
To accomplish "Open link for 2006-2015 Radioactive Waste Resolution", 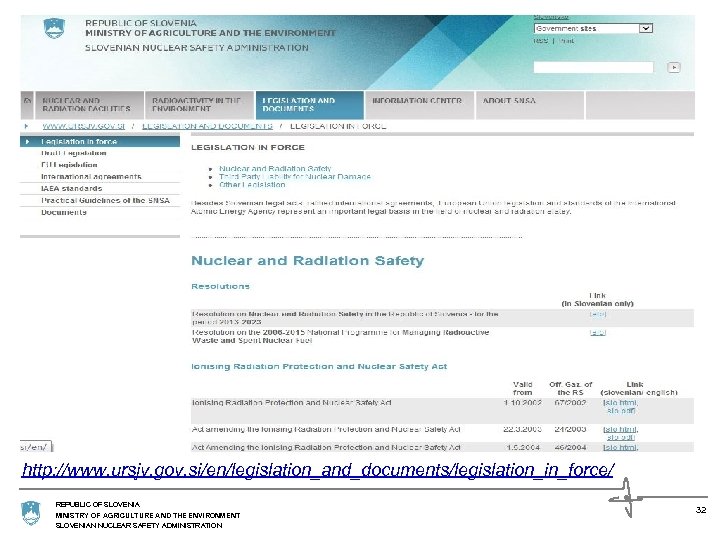I will pyautogui.click(x=597, y=332).
